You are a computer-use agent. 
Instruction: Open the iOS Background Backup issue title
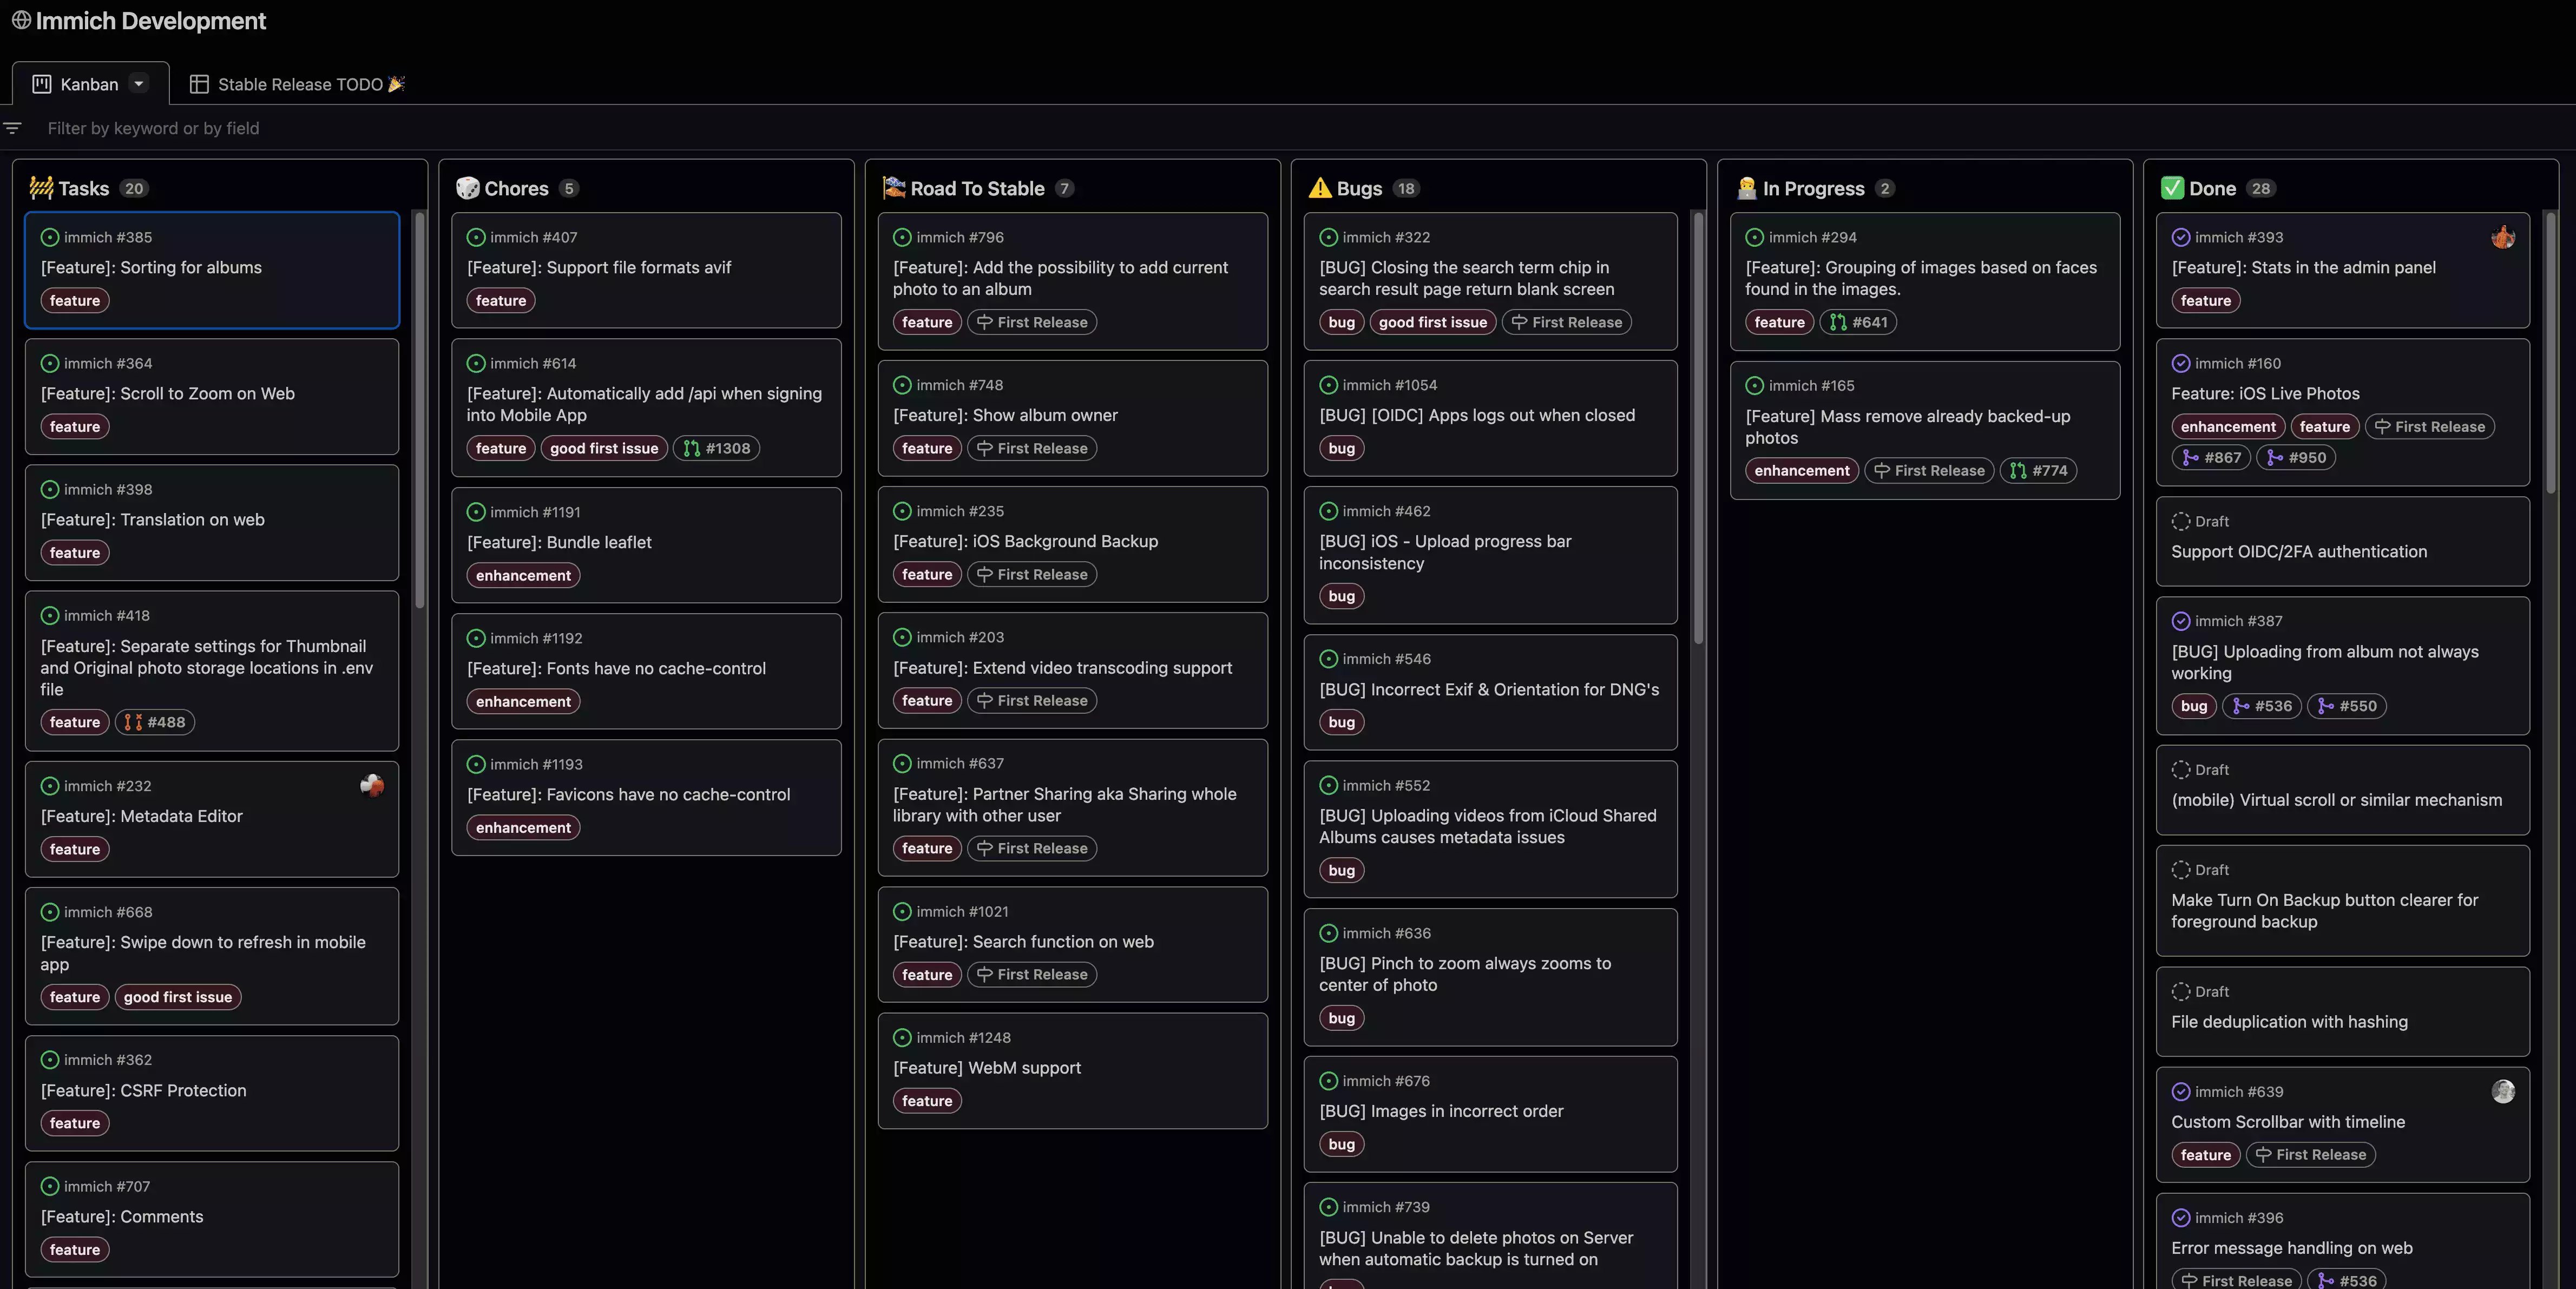click(1025, 541)
